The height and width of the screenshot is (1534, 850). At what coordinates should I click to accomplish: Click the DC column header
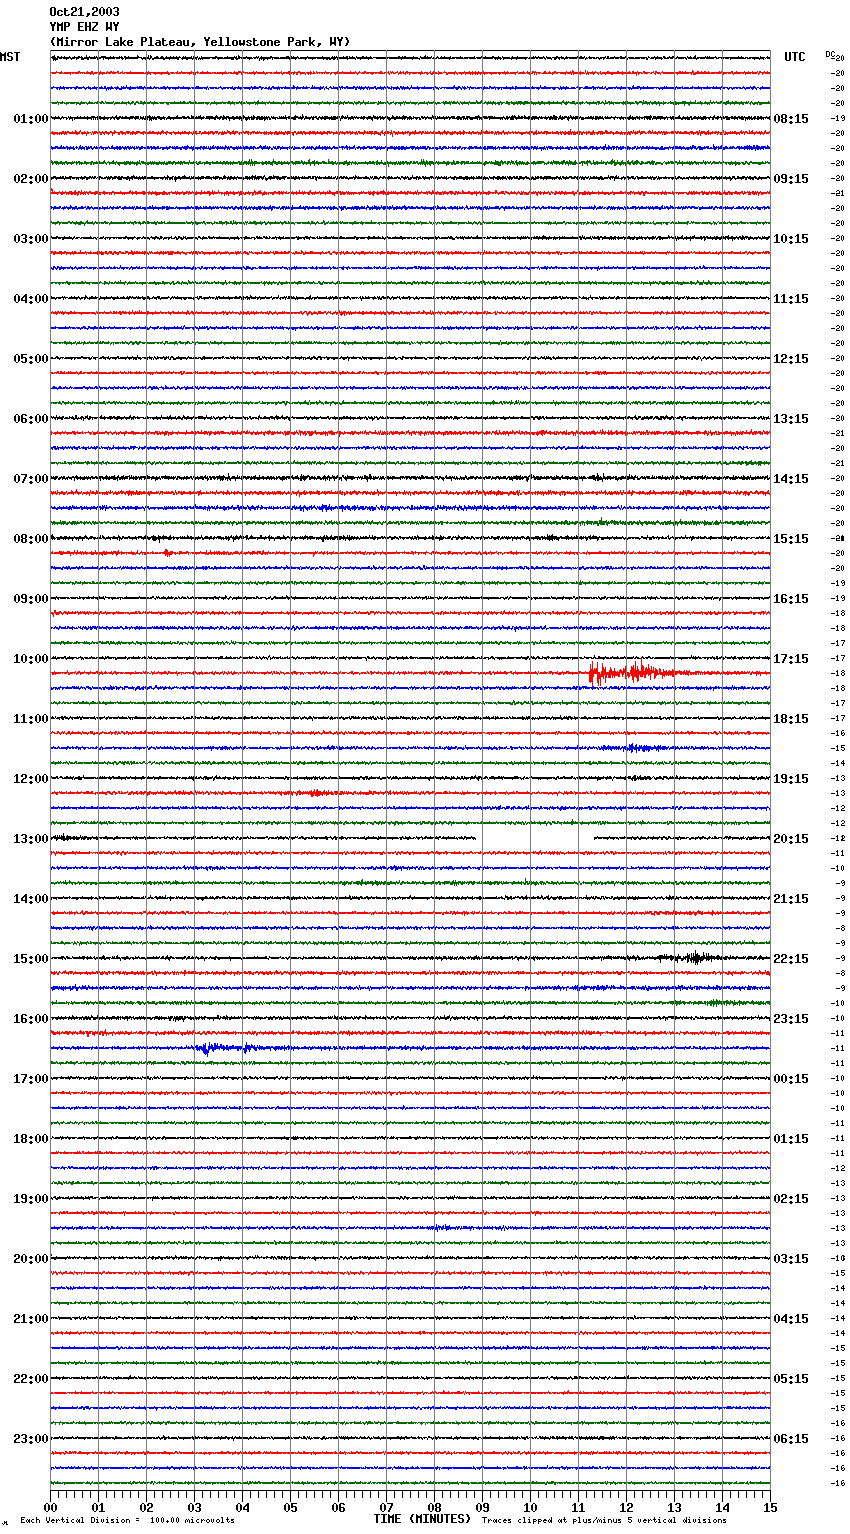click(x=830, y=54)
